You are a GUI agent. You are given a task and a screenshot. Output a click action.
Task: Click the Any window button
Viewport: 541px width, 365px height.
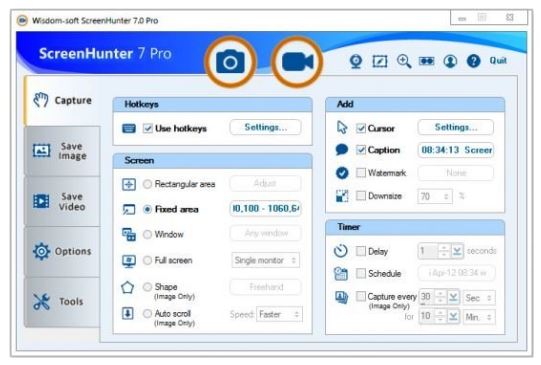(265, 234)
